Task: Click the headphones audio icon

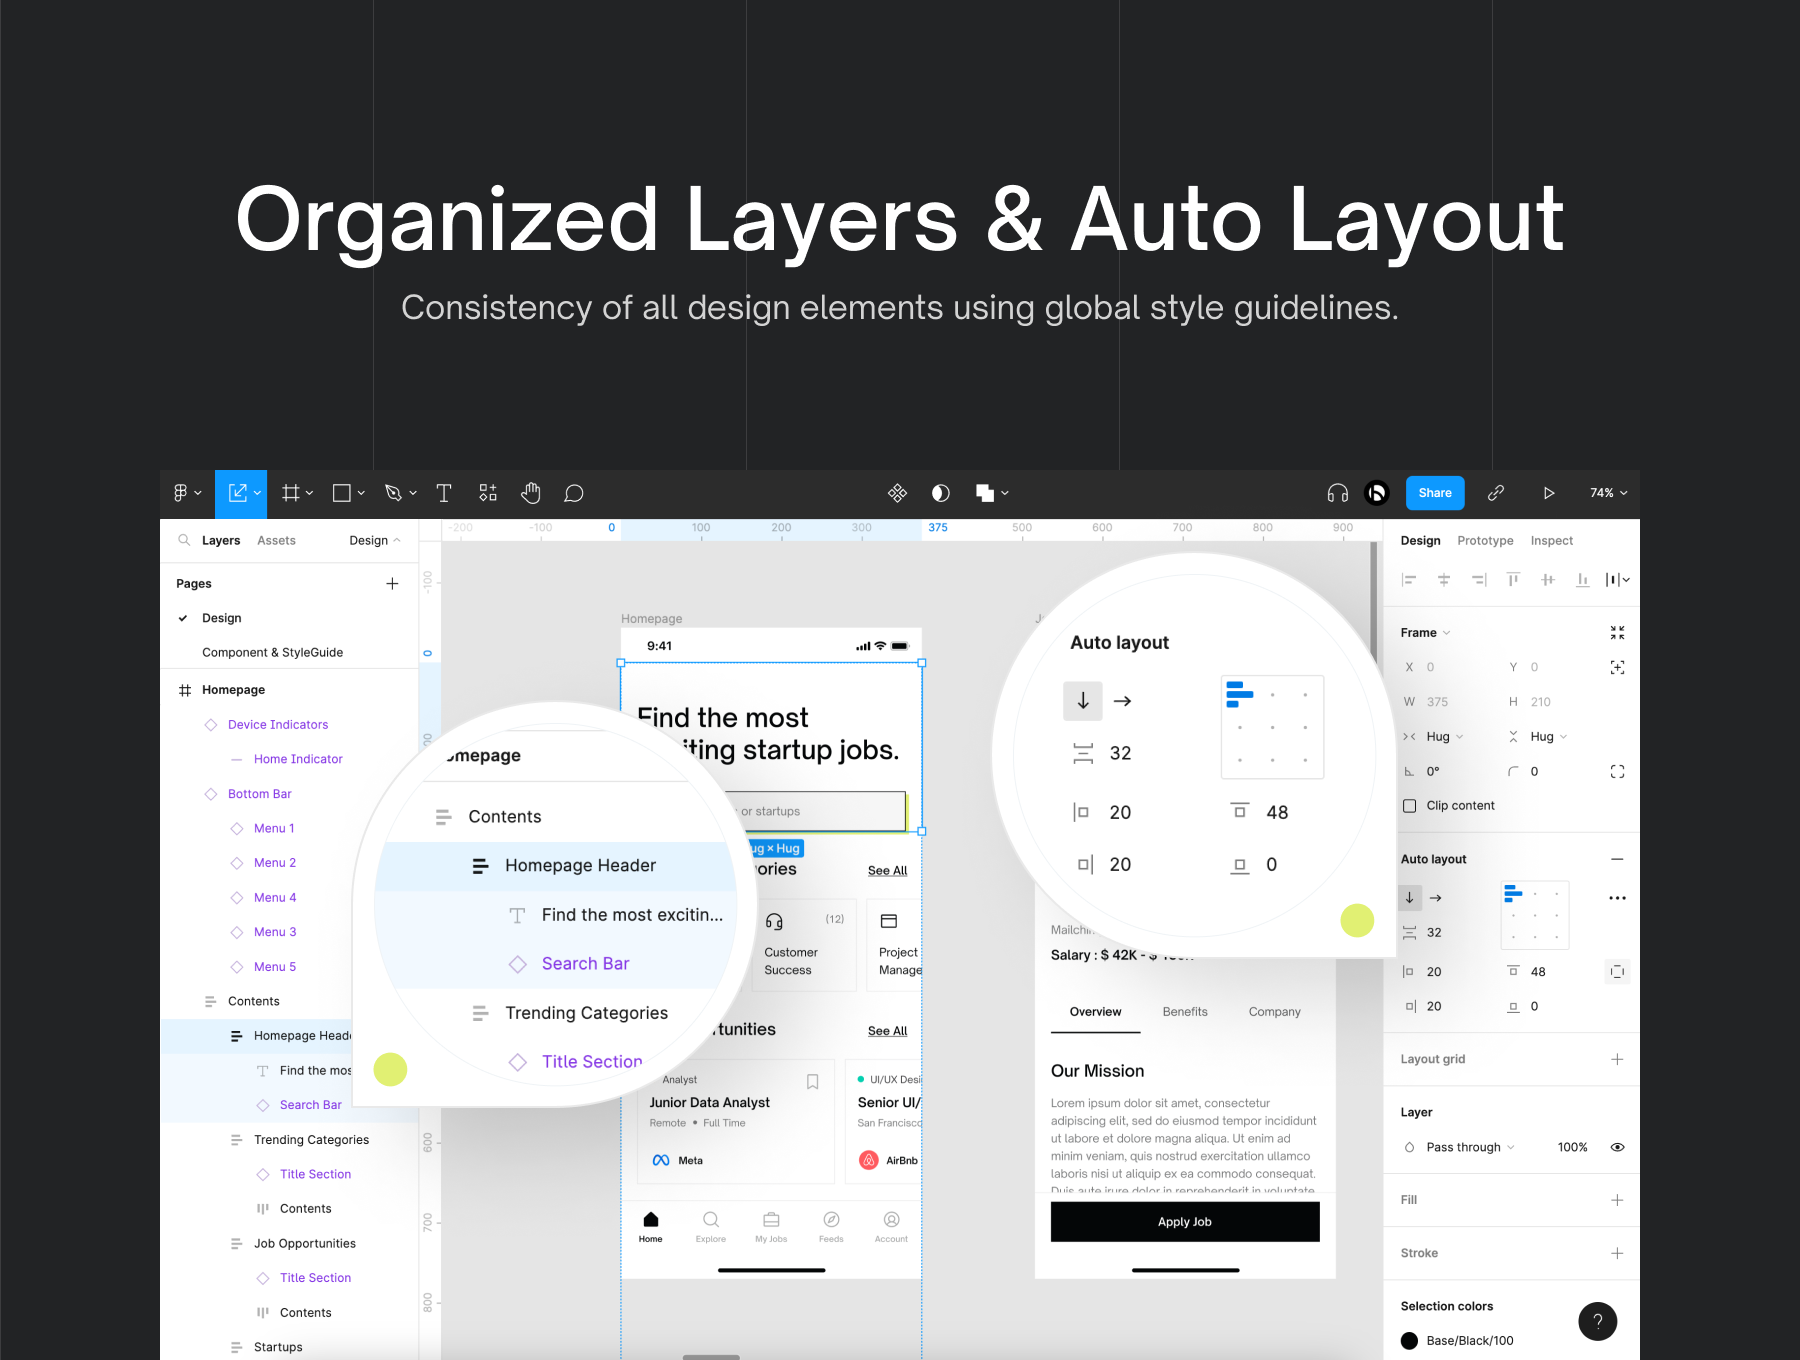Action: [1337, 493]
